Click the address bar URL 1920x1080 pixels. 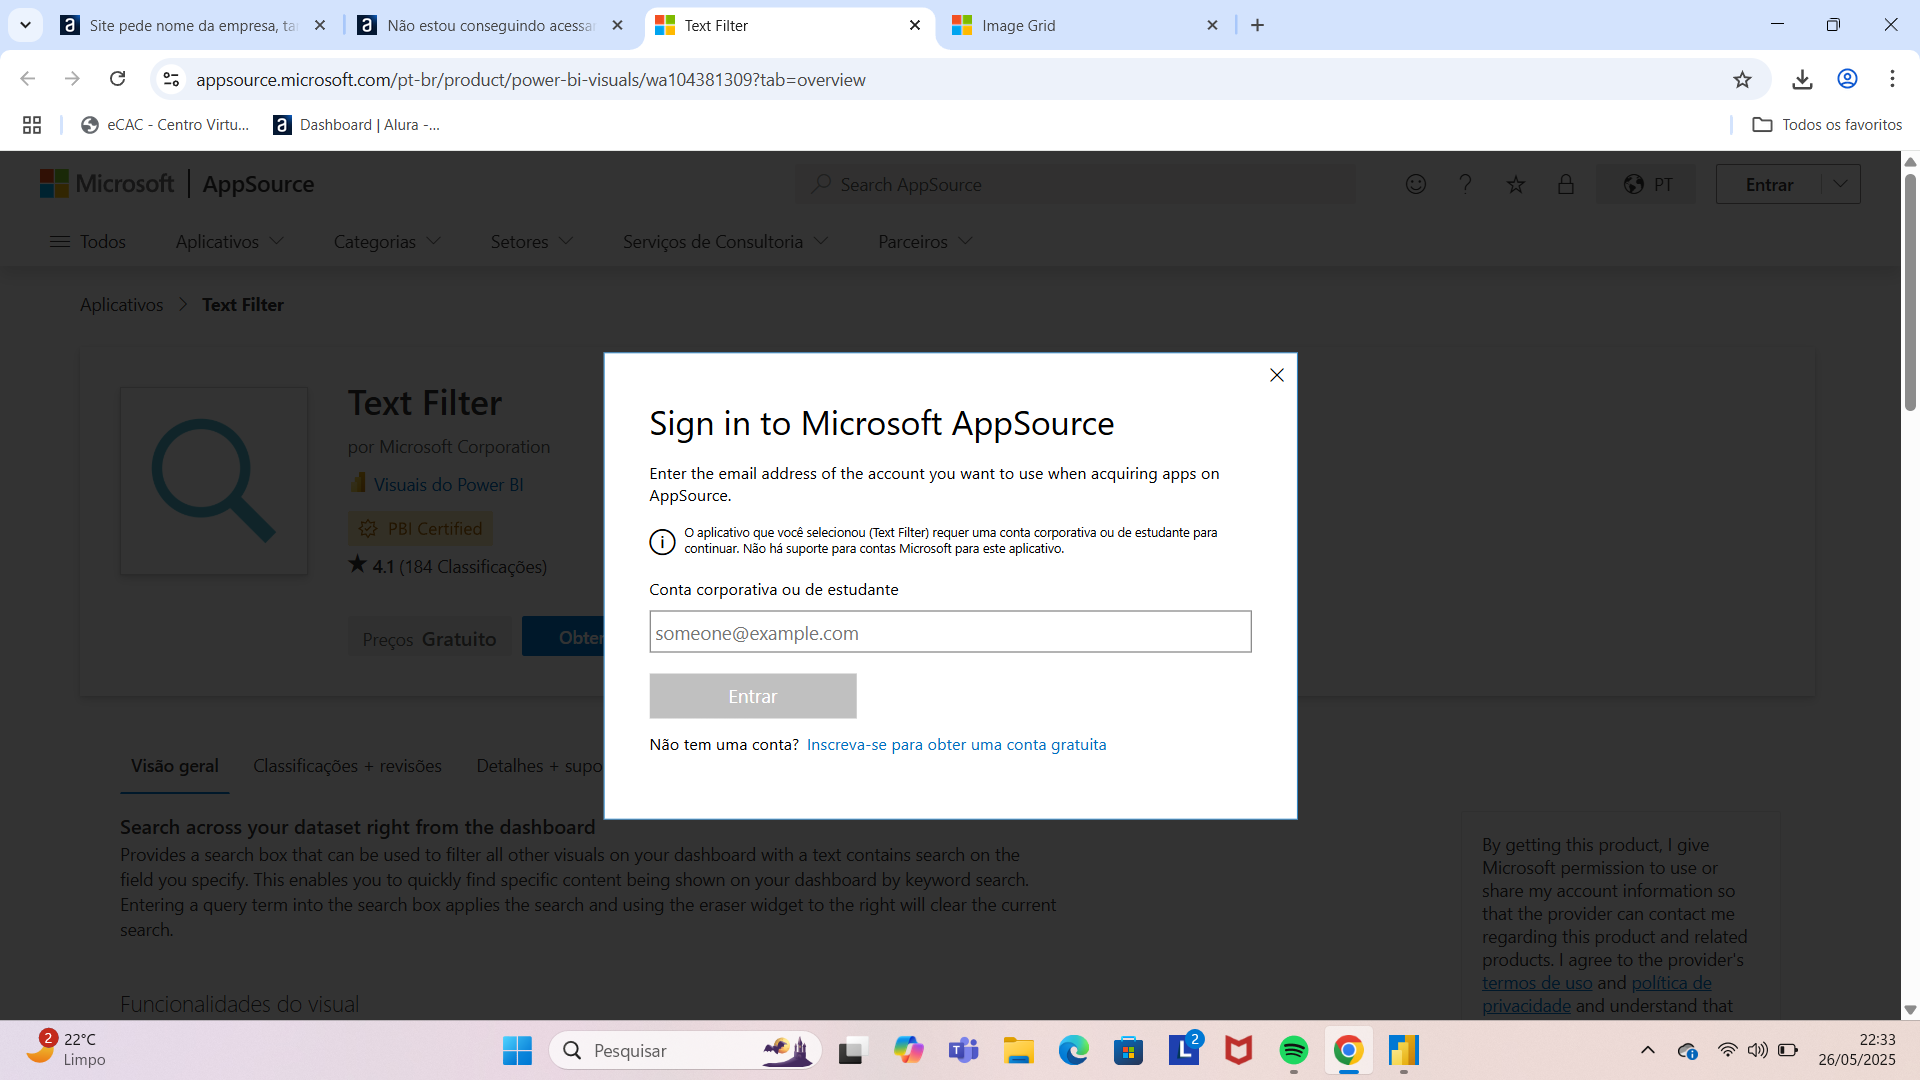tap(530, 80)
